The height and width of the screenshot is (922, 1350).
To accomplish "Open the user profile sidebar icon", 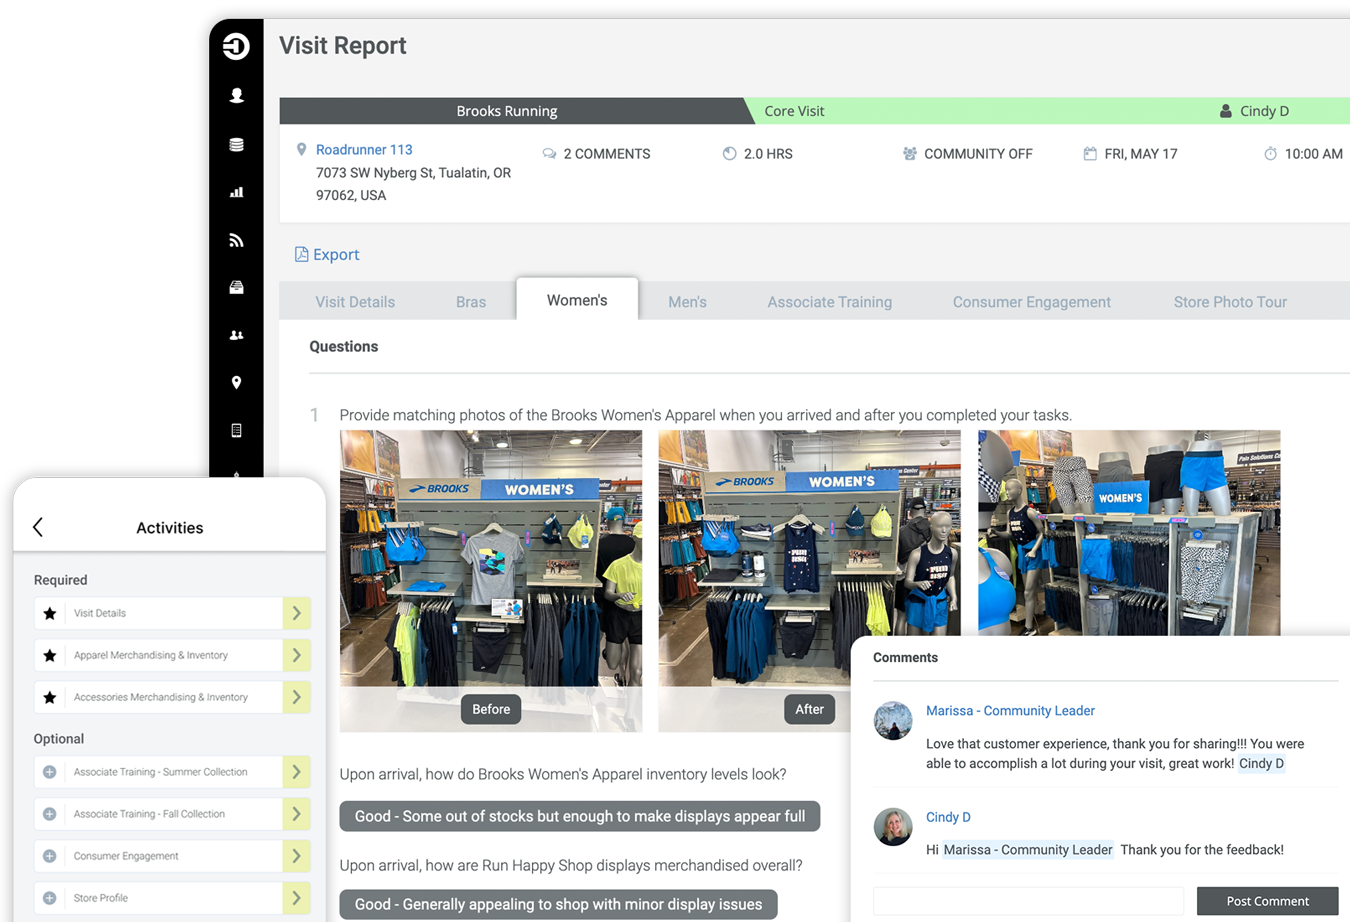I will click(236, 96).
